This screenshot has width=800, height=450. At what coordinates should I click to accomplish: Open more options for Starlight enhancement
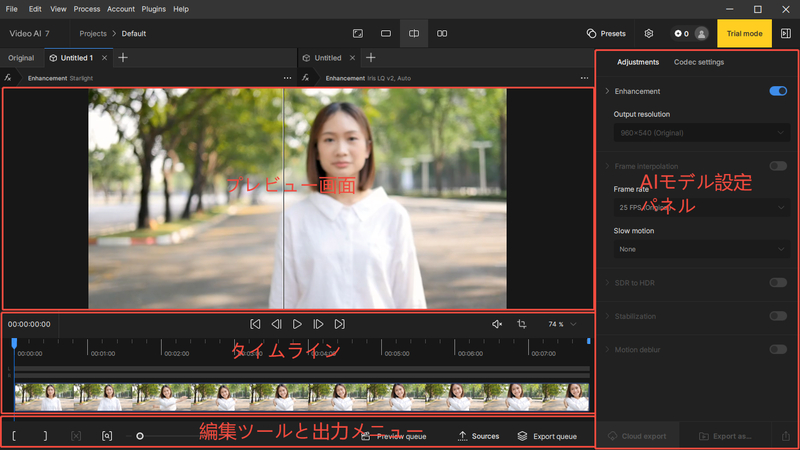[x=287, y=78]
